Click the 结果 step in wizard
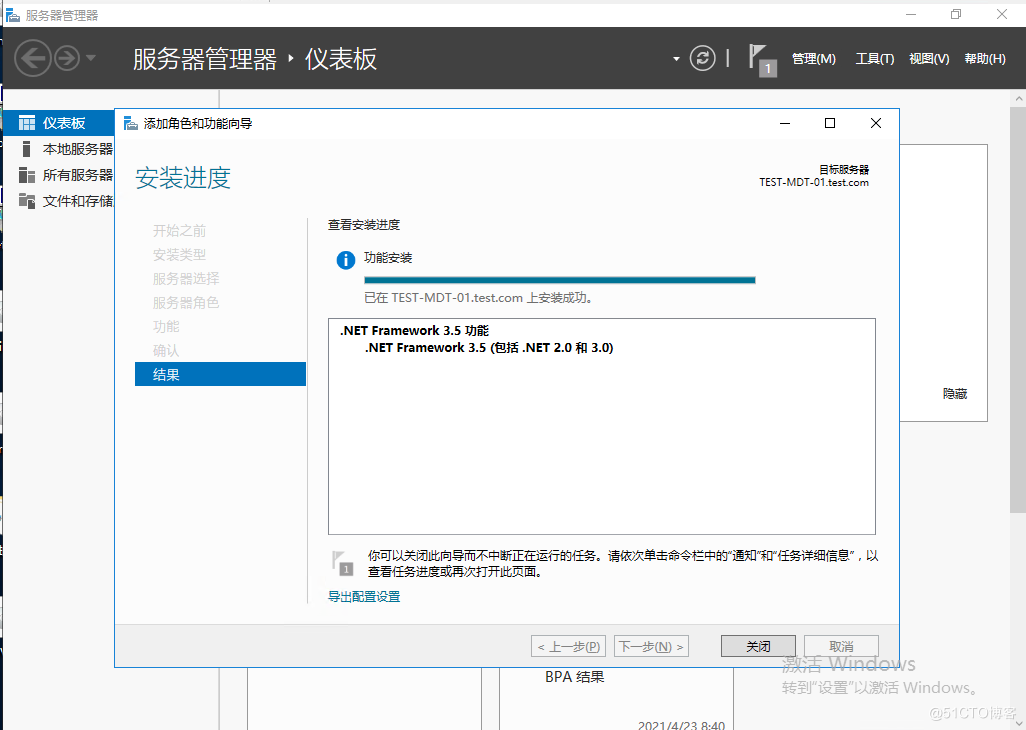Image resolution: width=1026 pixels, height=730 pixels. point(221,374)
